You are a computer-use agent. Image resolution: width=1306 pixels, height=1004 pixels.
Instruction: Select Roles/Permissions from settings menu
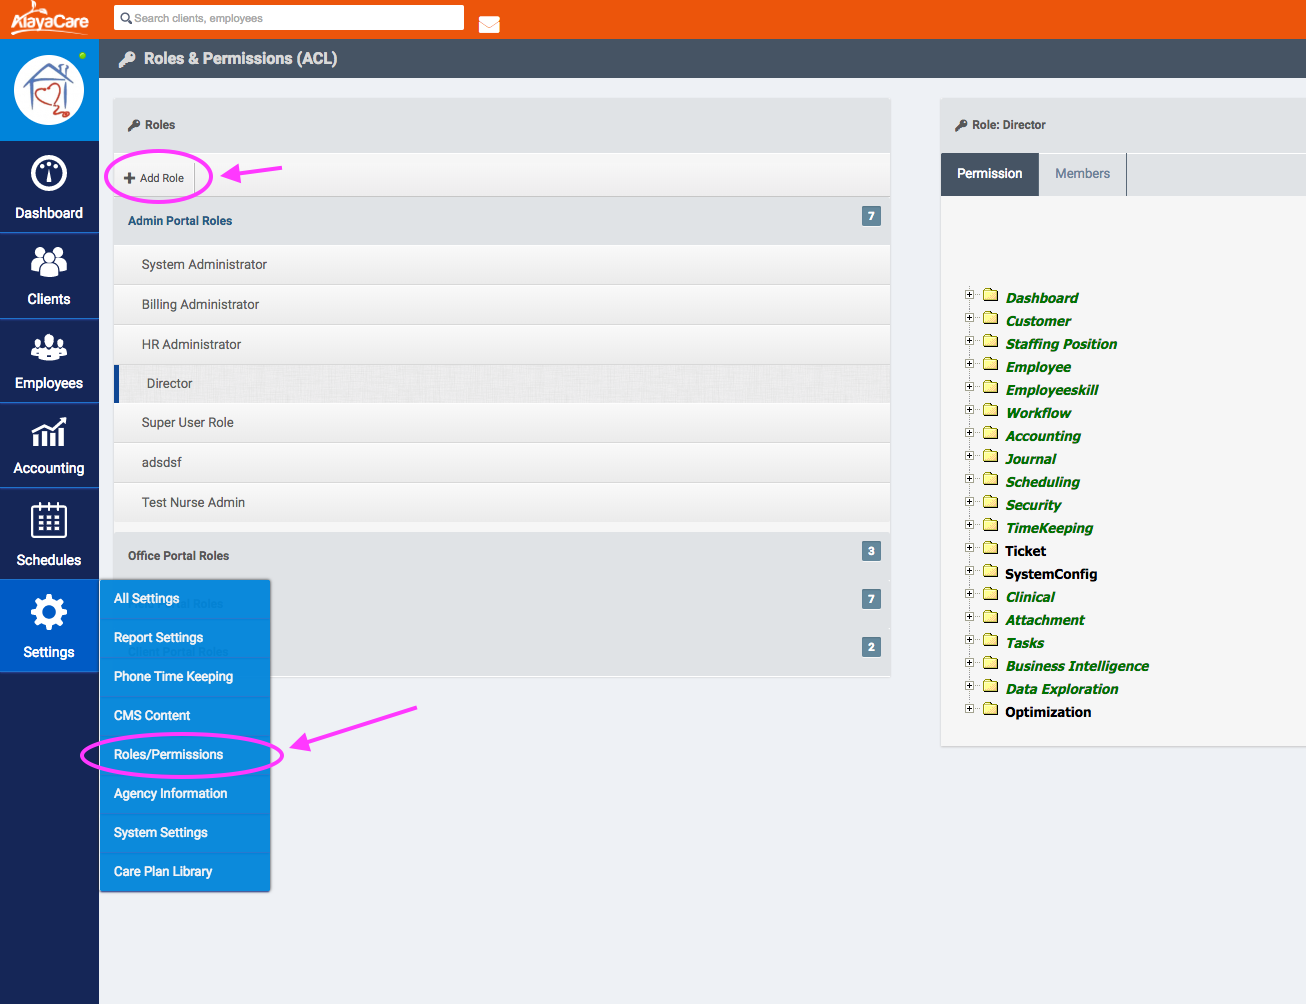pos(168,755)
